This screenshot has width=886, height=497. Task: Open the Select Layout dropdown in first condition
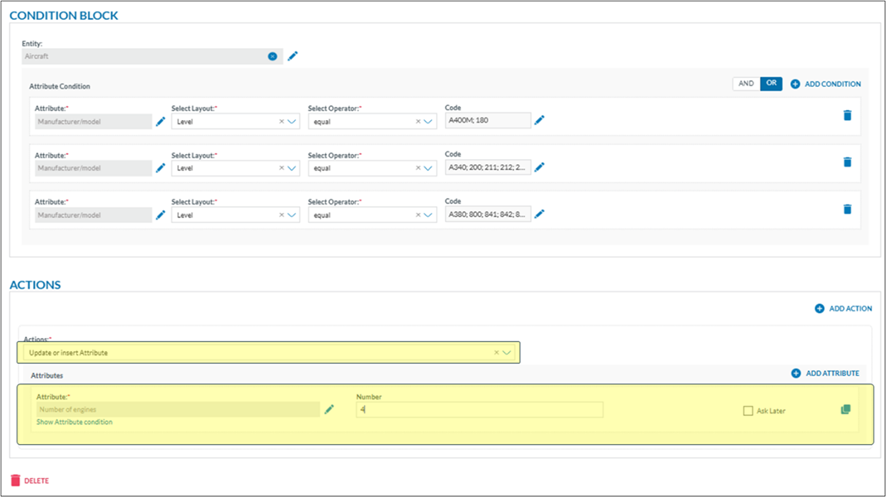tap(292, 122)
